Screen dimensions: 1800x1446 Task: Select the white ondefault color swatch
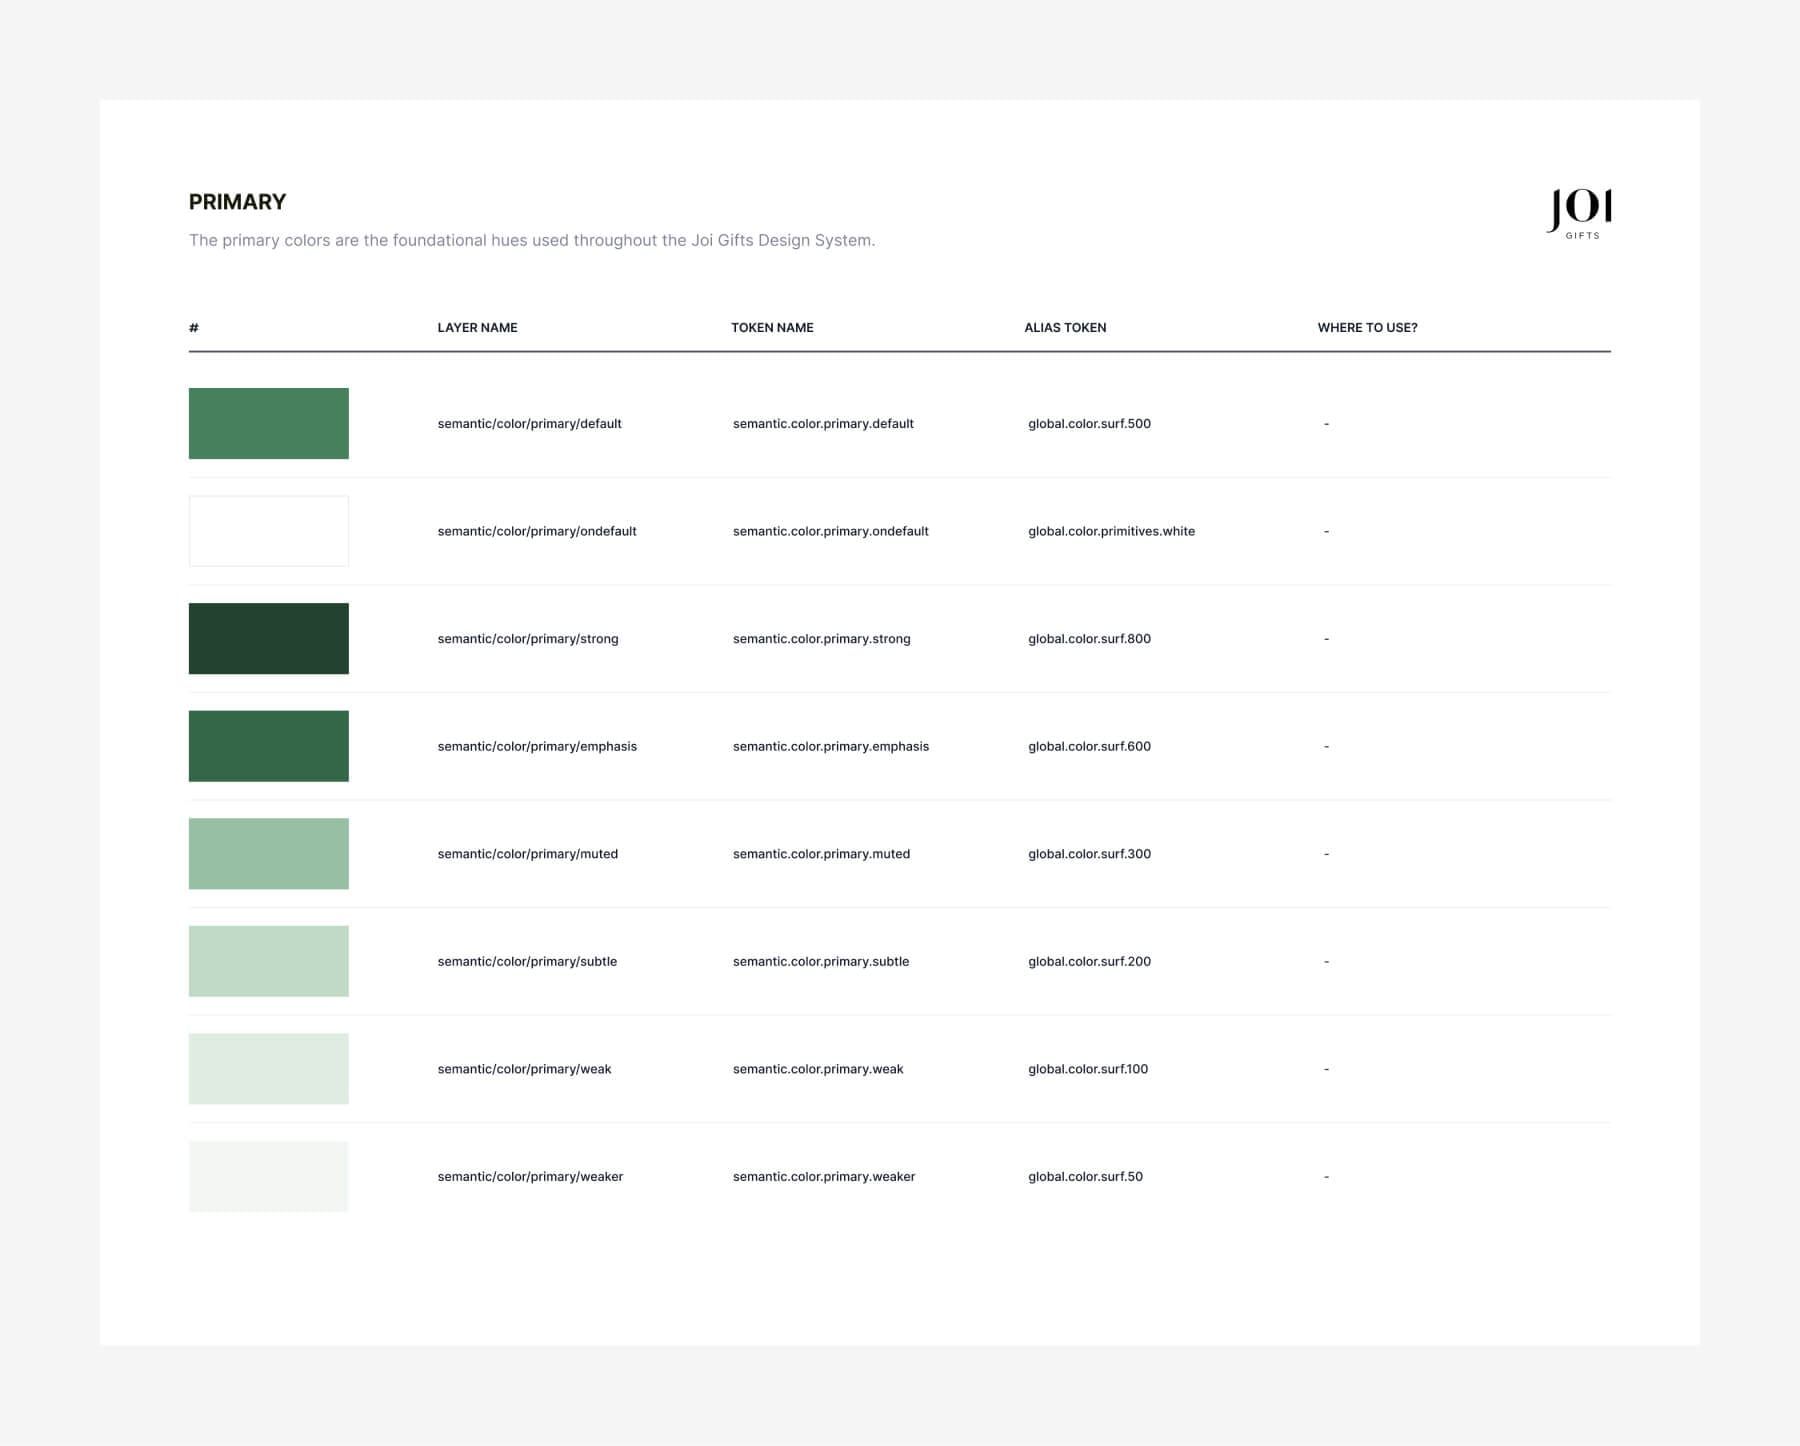tap(268, 531)
